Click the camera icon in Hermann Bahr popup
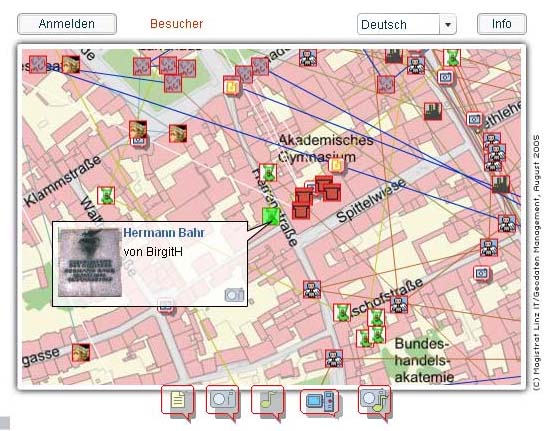 coord(234,295)
